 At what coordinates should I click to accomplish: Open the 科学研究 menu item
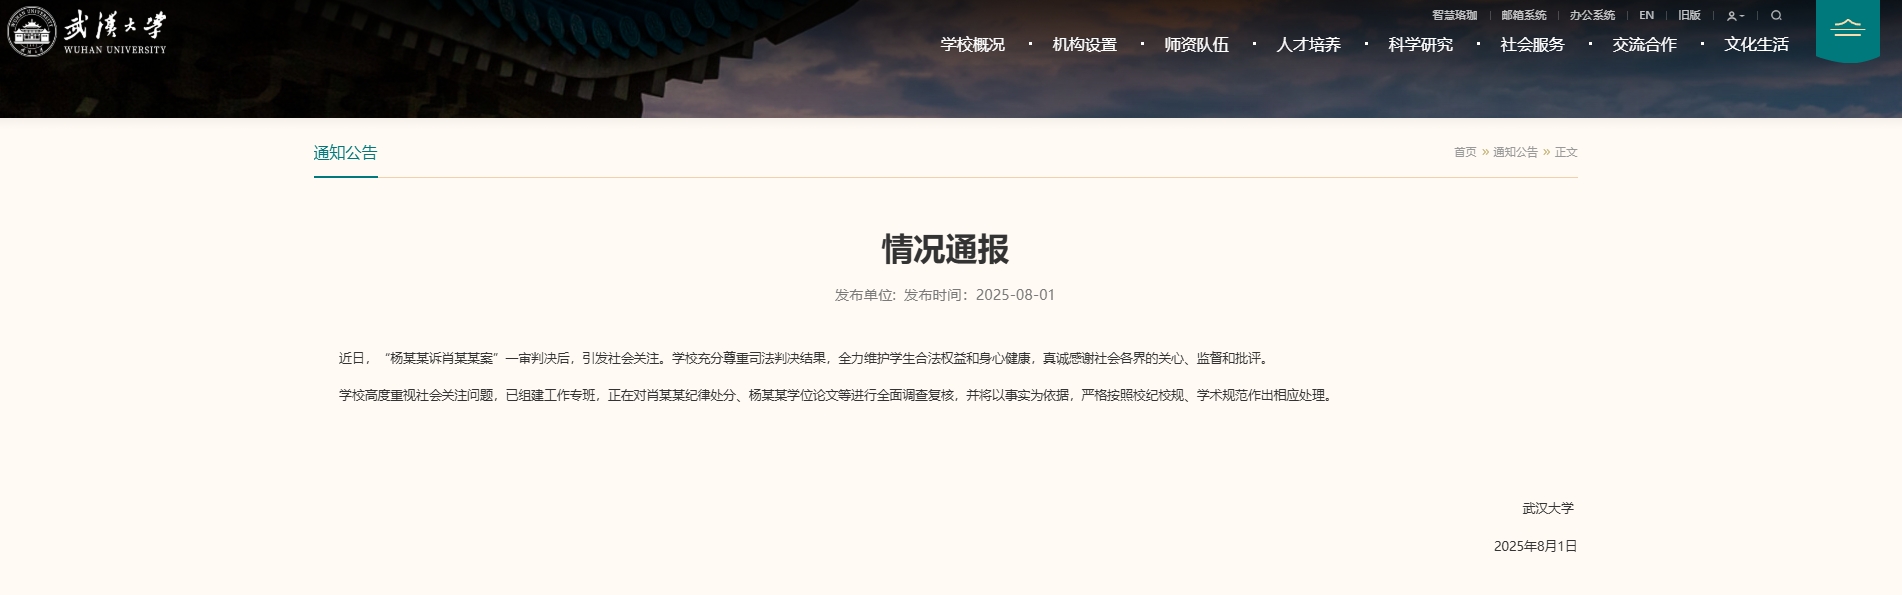[1420, 45]
